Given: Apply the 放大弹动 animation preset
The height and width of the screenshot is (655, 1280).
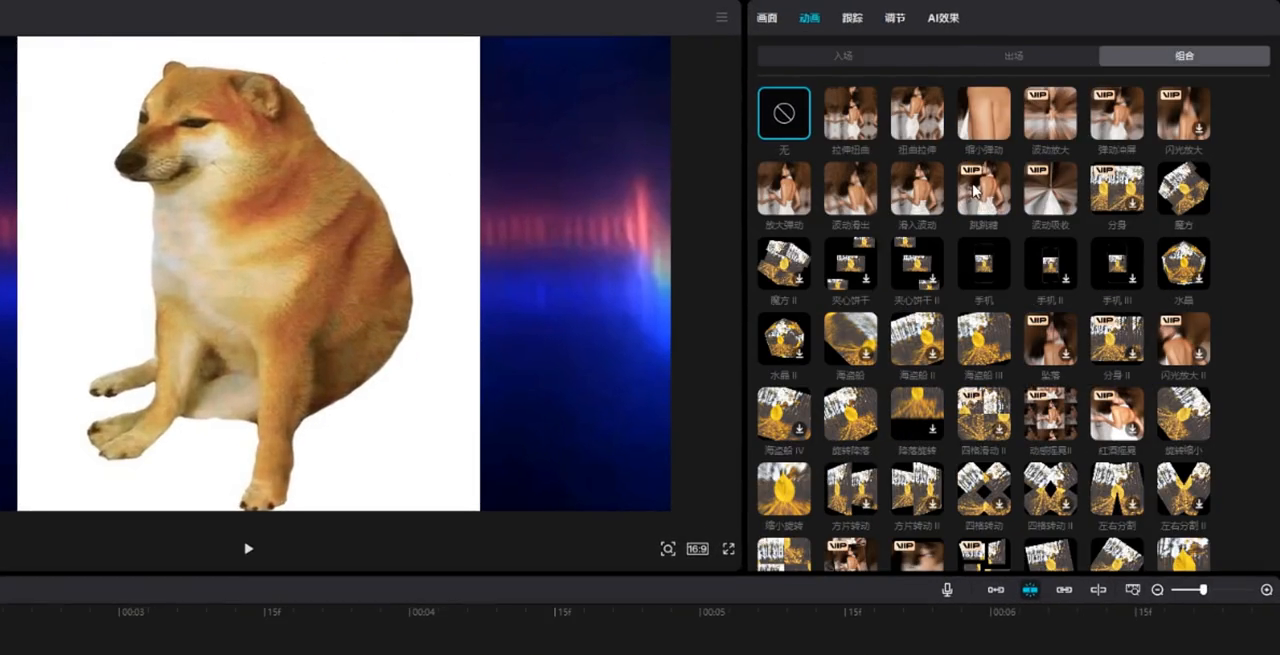Looking at the screenshot, I should (784, 188).
